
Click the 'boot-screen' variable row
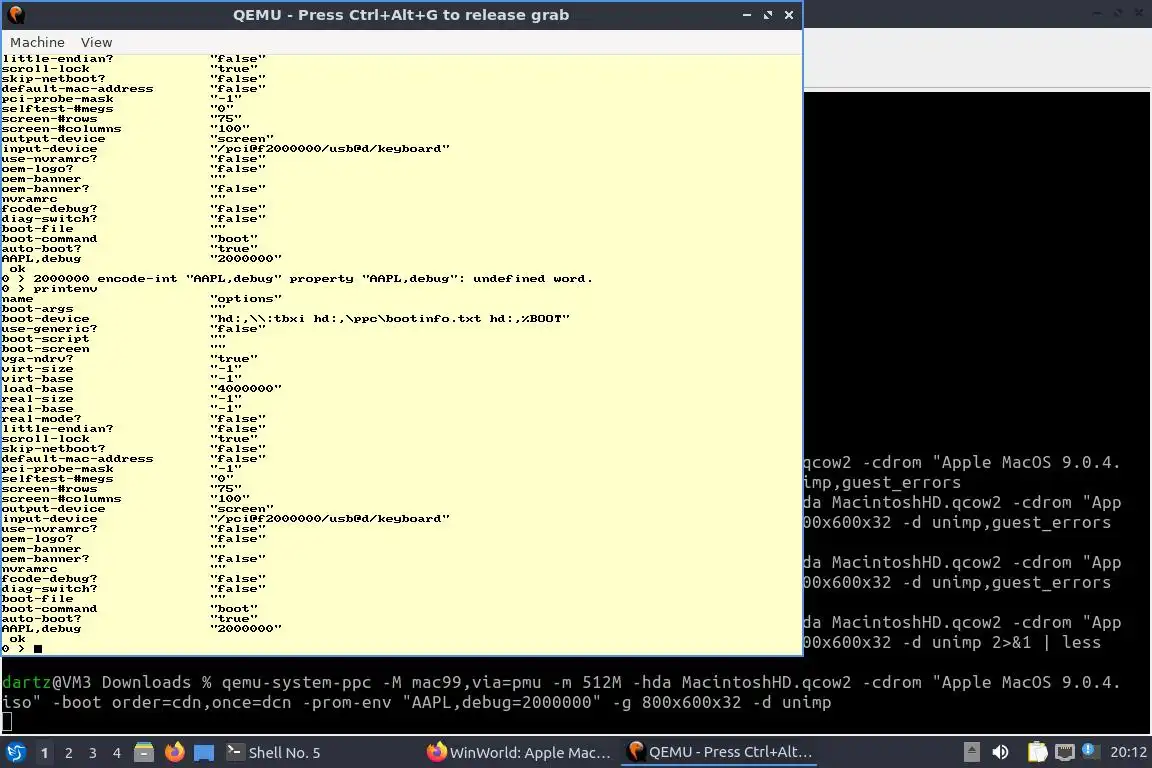point(114,349)
